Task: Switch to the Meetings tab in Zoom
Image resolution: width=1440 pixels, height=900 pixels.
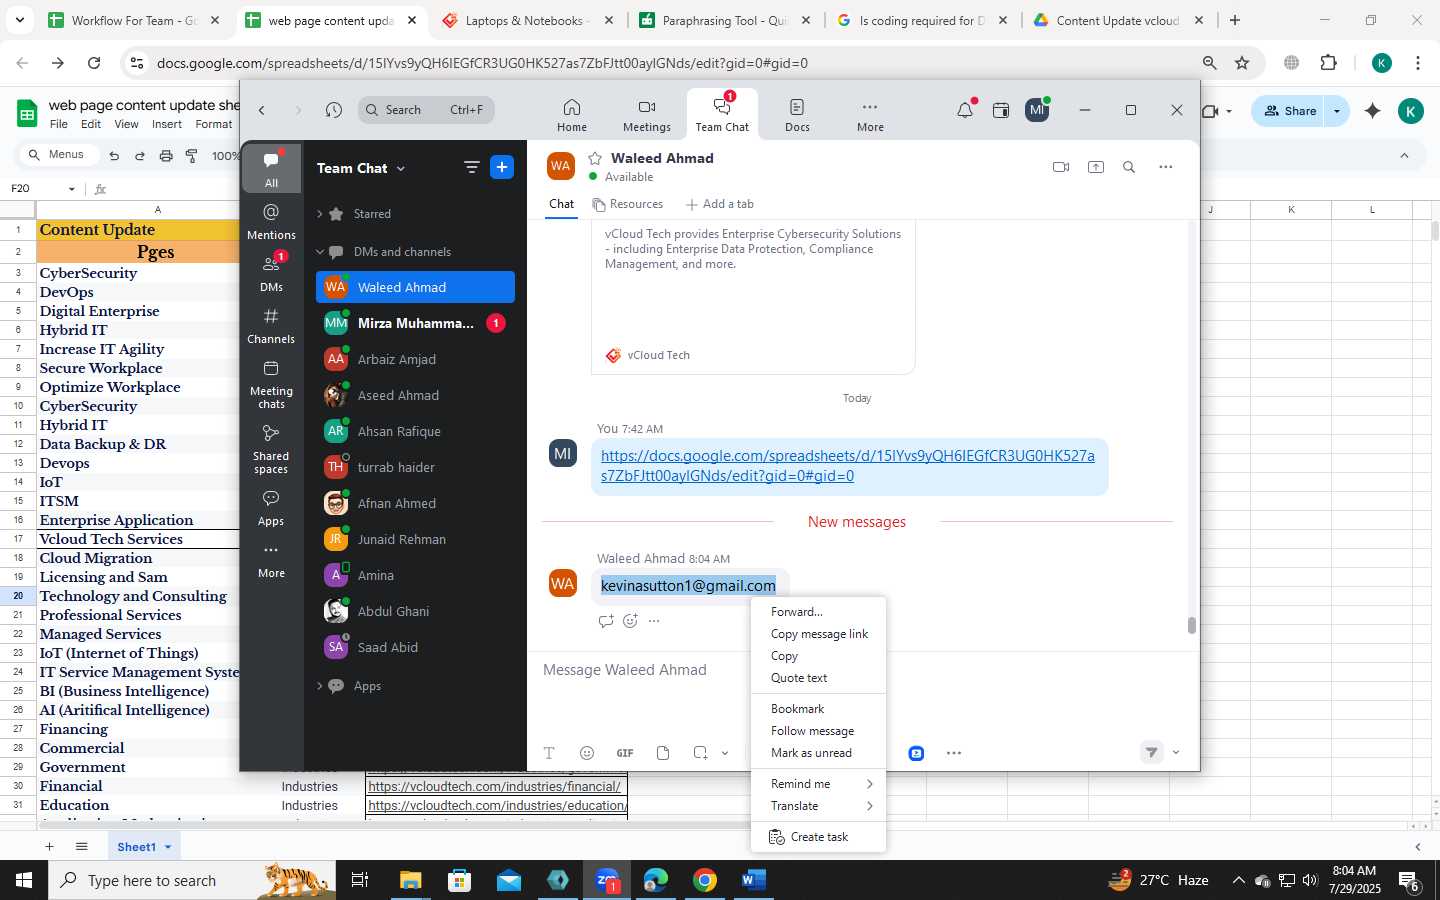Action: (x=647, y=115)
